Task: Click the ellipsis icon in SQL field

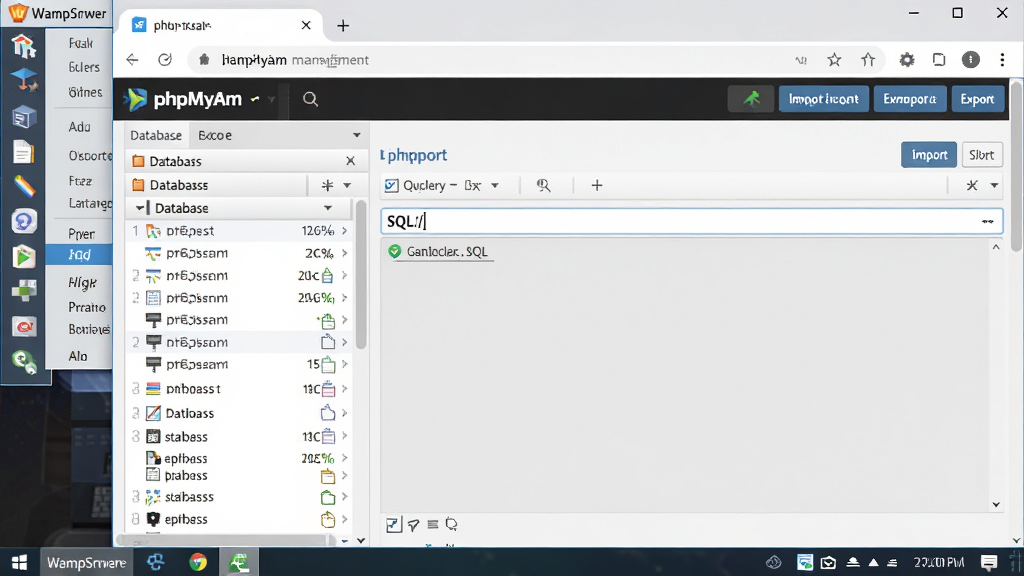Action: click(x=987, y=221)
